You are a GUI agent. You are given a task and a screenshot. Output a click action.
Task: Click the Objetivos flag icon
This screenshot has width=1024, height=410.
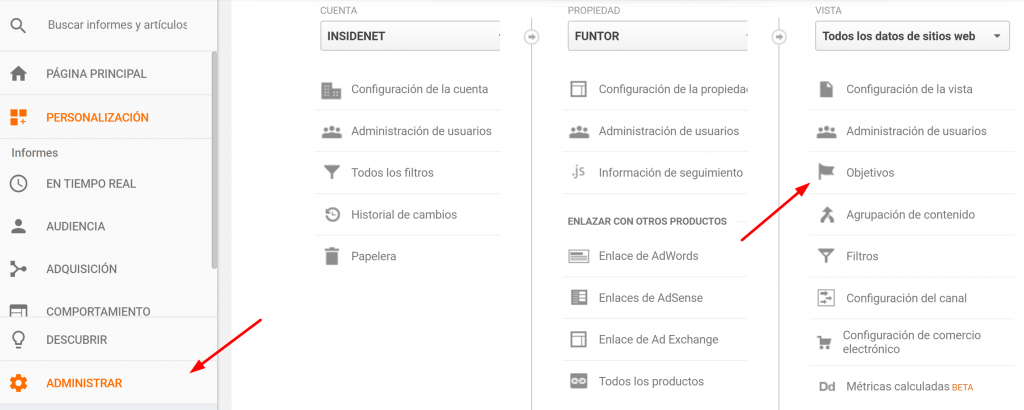pyautogui.click(x=826, y=172)
